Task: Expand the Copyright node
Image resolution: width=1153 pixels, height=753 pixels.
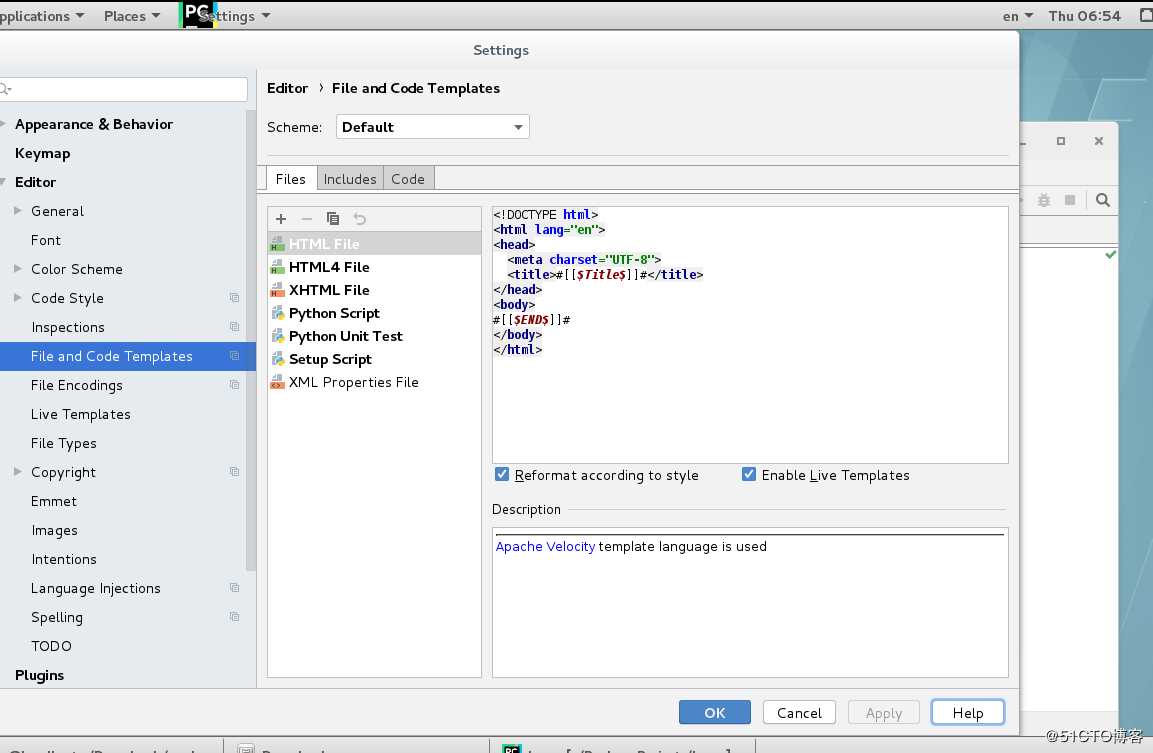Action: [18, 471]
